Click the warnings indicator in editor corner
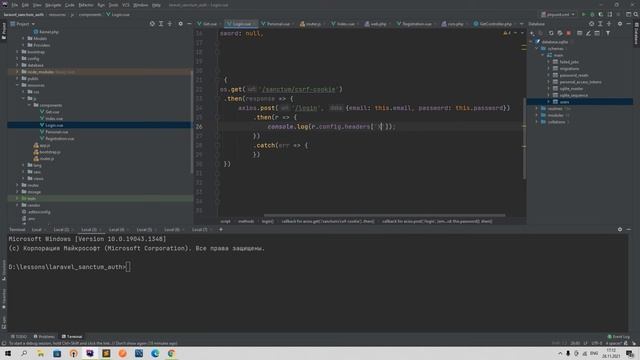640x360 pixels. point(507,33)
